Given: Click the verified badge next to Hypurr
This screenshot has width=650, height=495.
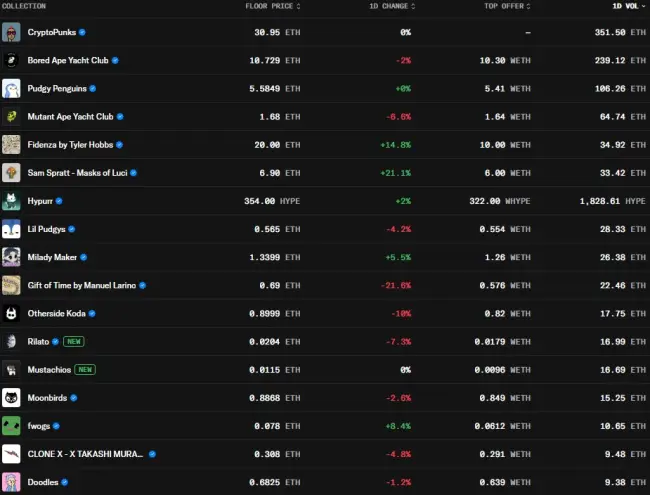Looking at the screenshot, I should click(59, 201).
